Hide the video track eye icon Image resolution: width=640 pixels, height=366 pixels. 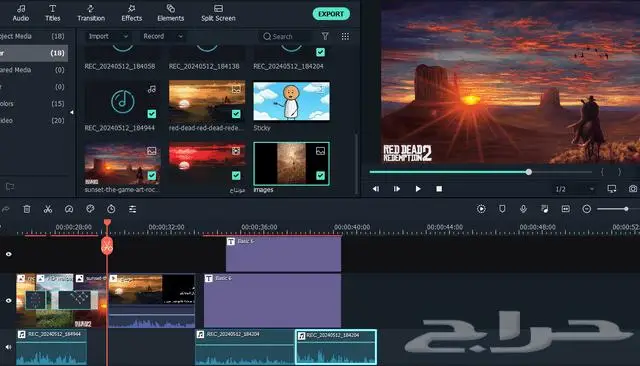(9, 300)
